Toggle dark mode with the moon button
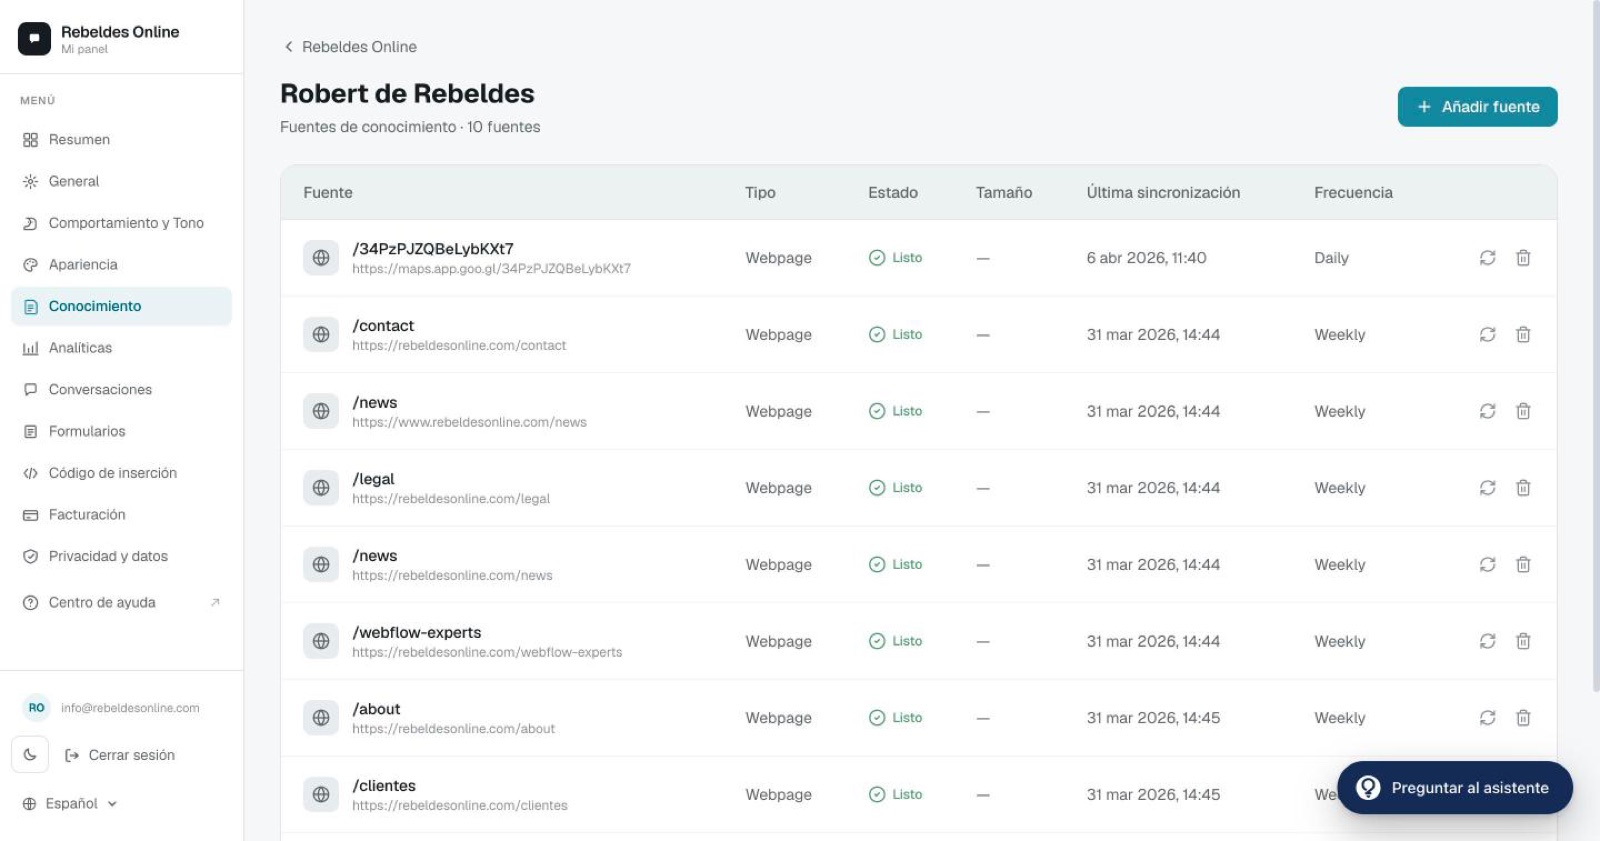The height and width of the screenshot is (841, 1600). 30,755
